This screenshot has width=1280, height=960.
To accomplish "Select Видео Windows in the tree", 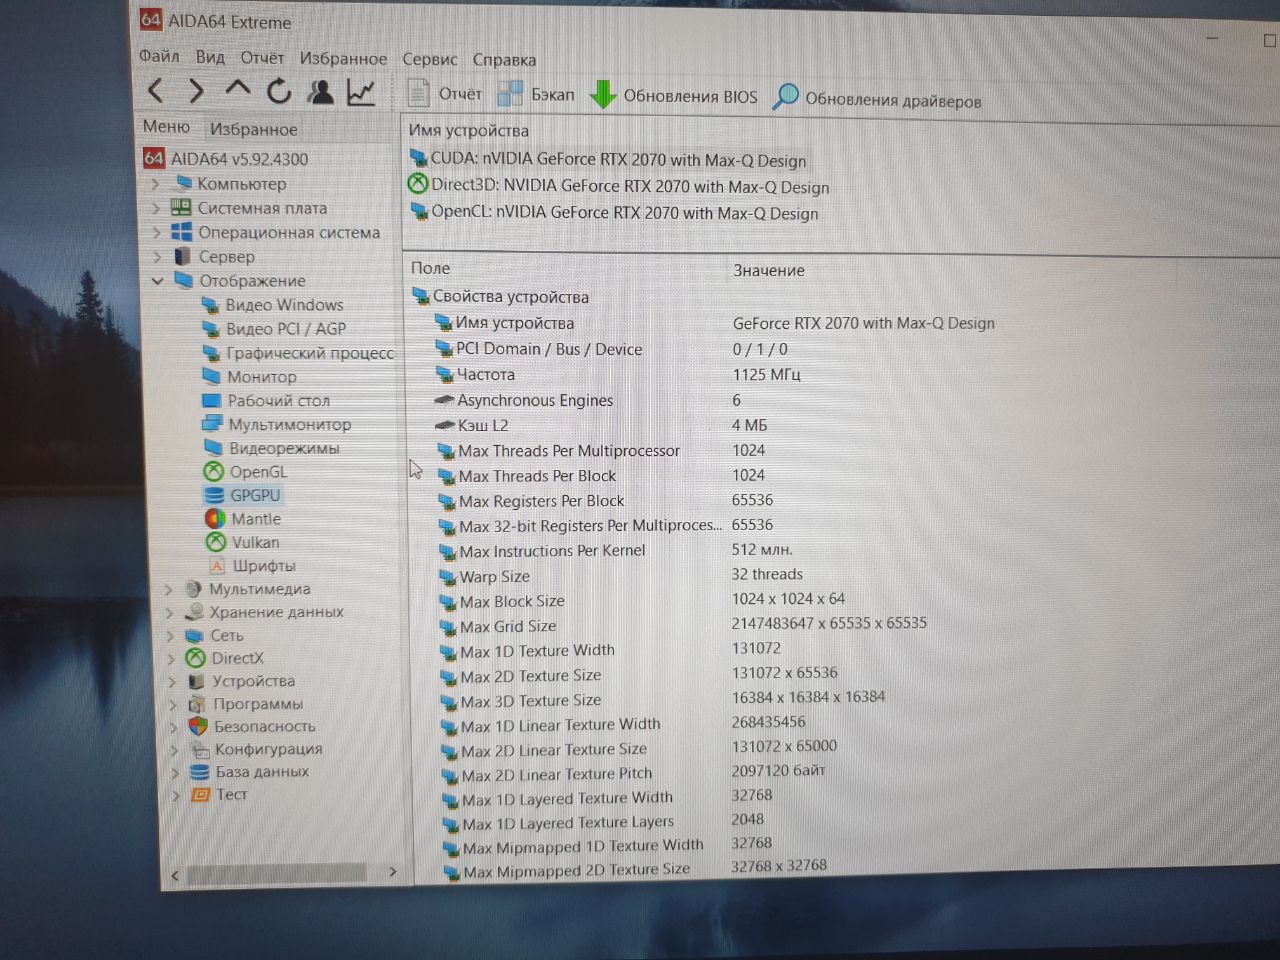I will coord(273,305).
